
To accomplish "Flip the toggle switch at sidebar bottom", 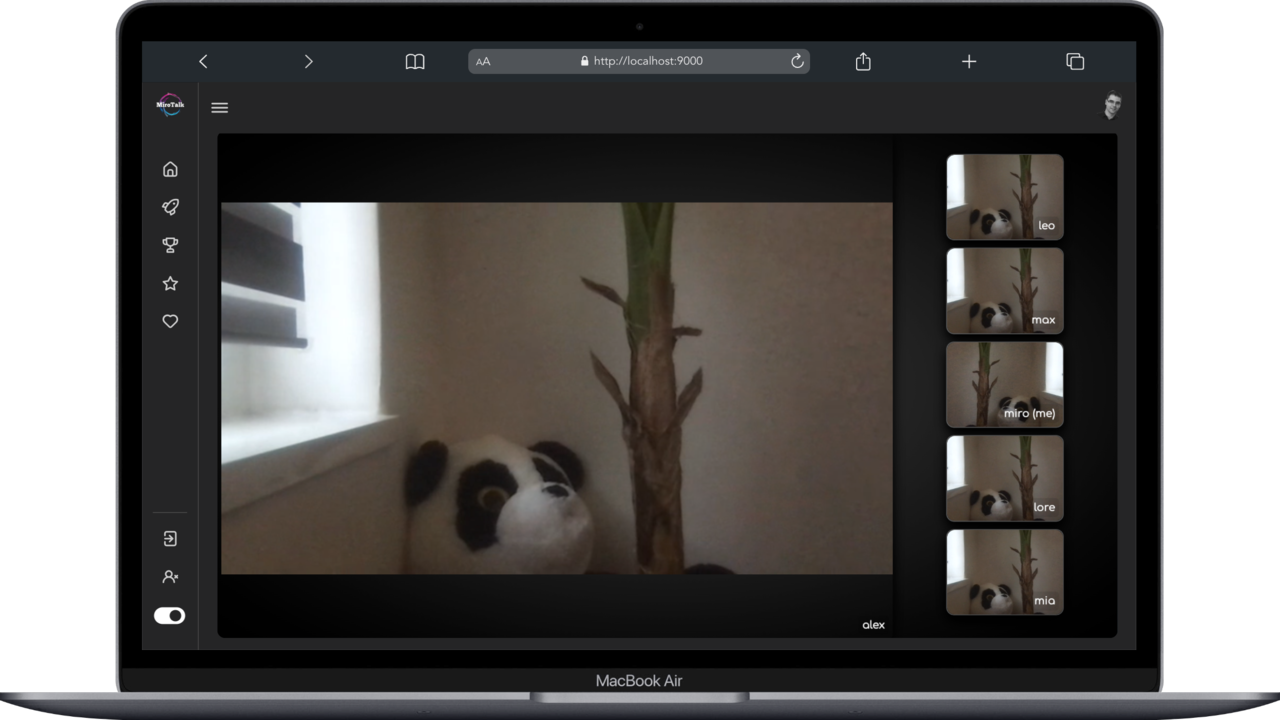I will 170,615.
